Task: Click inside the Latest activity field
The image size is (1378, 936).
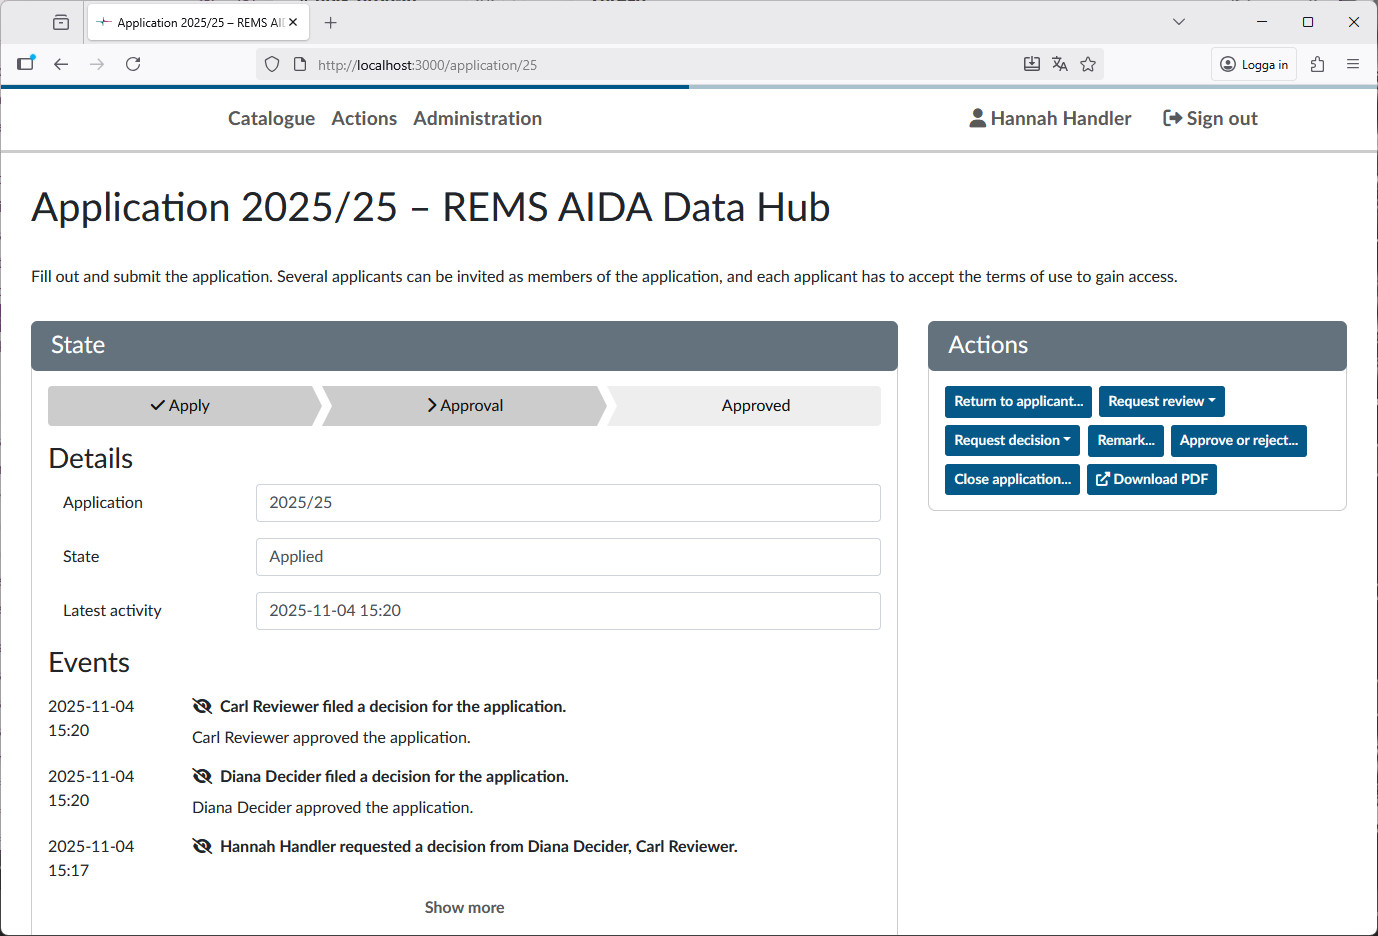Action: [x=568, y=610]
